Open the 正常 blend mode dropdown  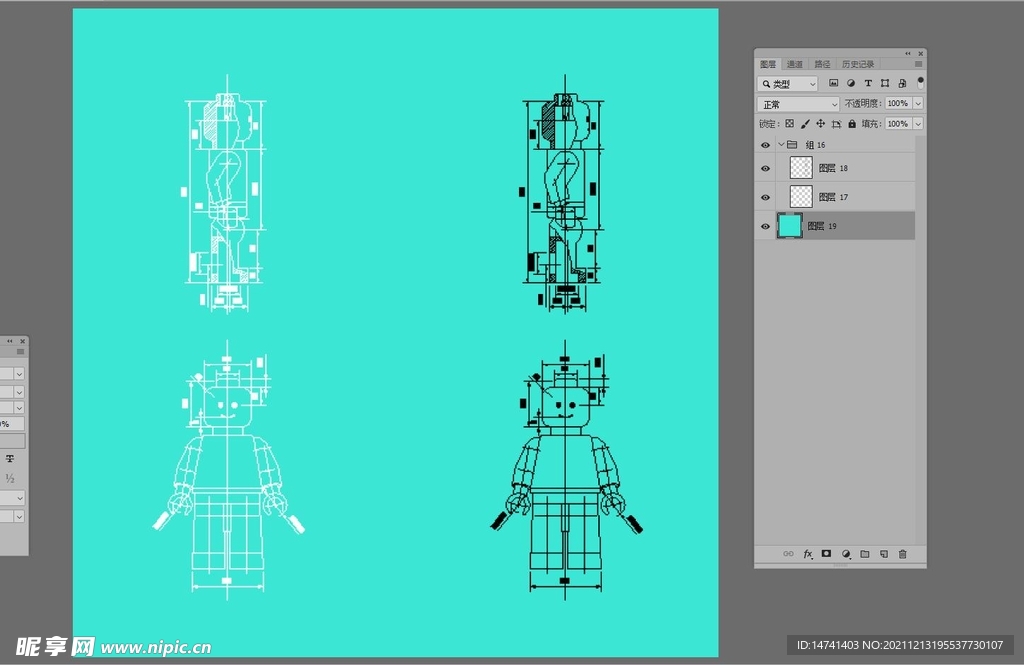point(798,105)
